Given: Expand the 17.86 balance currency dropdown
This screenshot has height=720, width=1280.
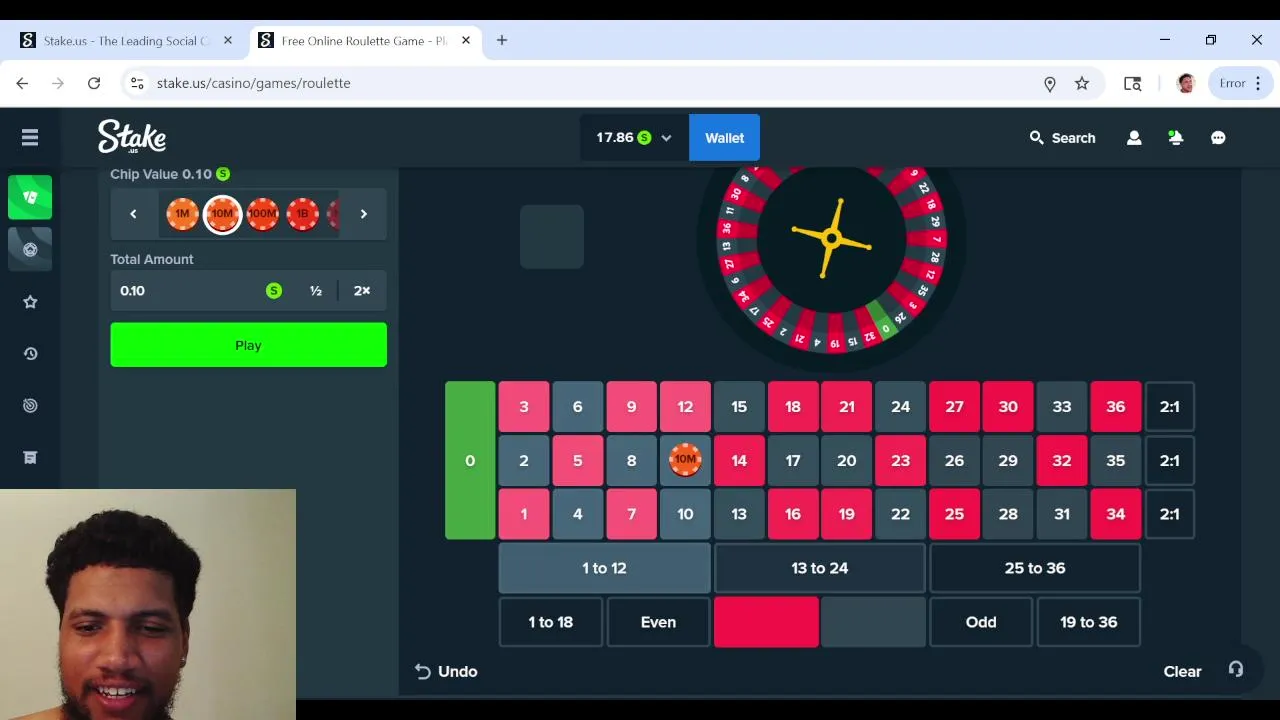Looking at the screenshot, I should click(634, 138).
